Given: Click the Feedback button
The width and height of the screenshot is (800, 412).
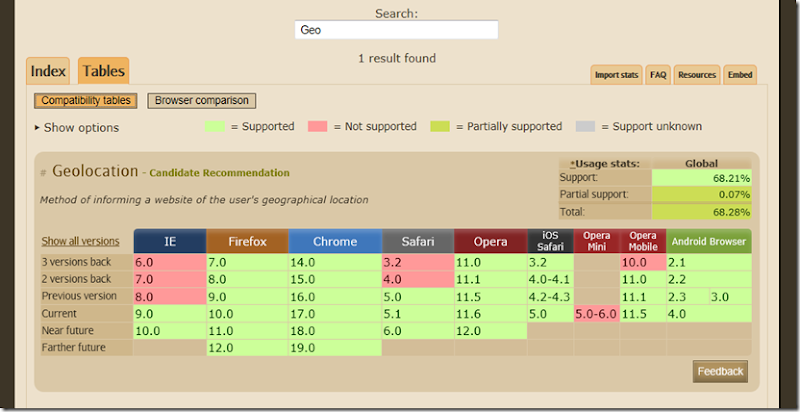Looking at the screenshot, I should pos(720,371).
